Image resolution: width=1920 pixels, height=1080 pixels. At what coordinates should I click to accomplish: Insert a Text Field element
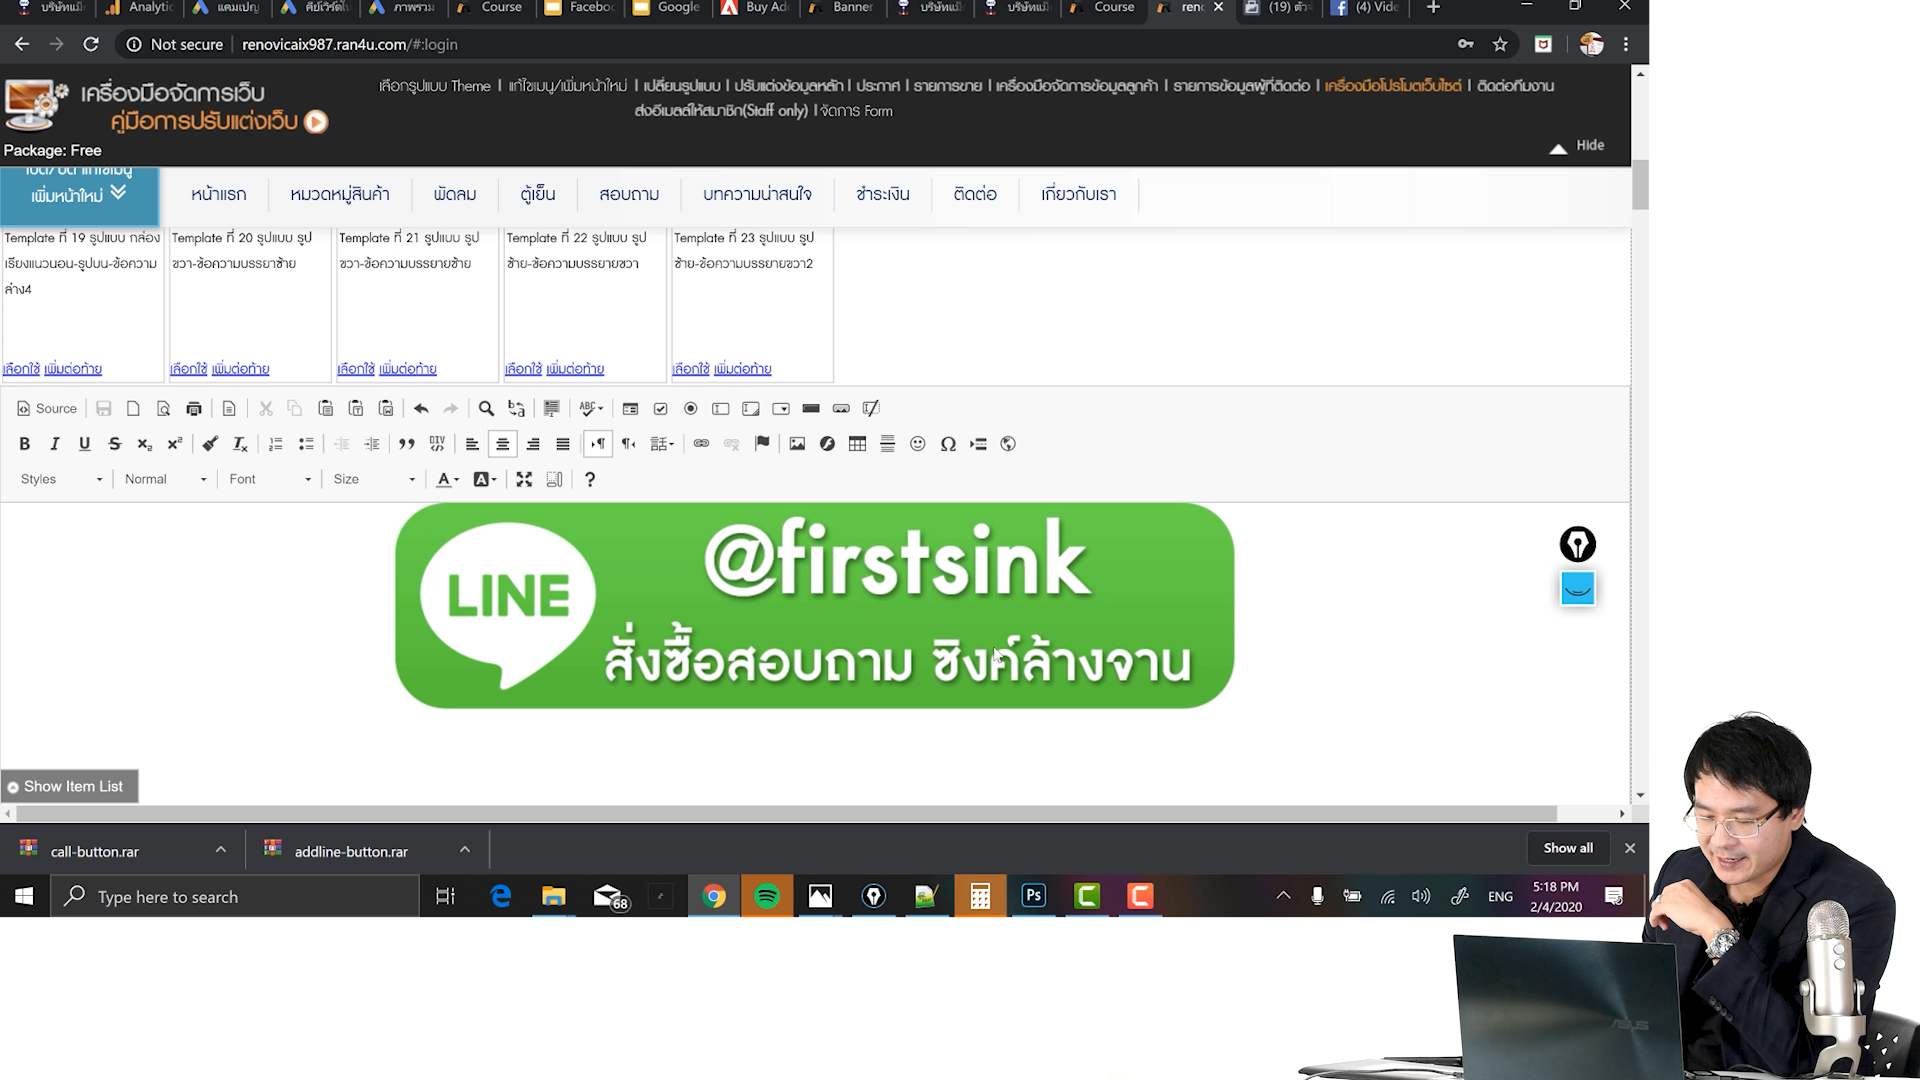tap(720, 408)
